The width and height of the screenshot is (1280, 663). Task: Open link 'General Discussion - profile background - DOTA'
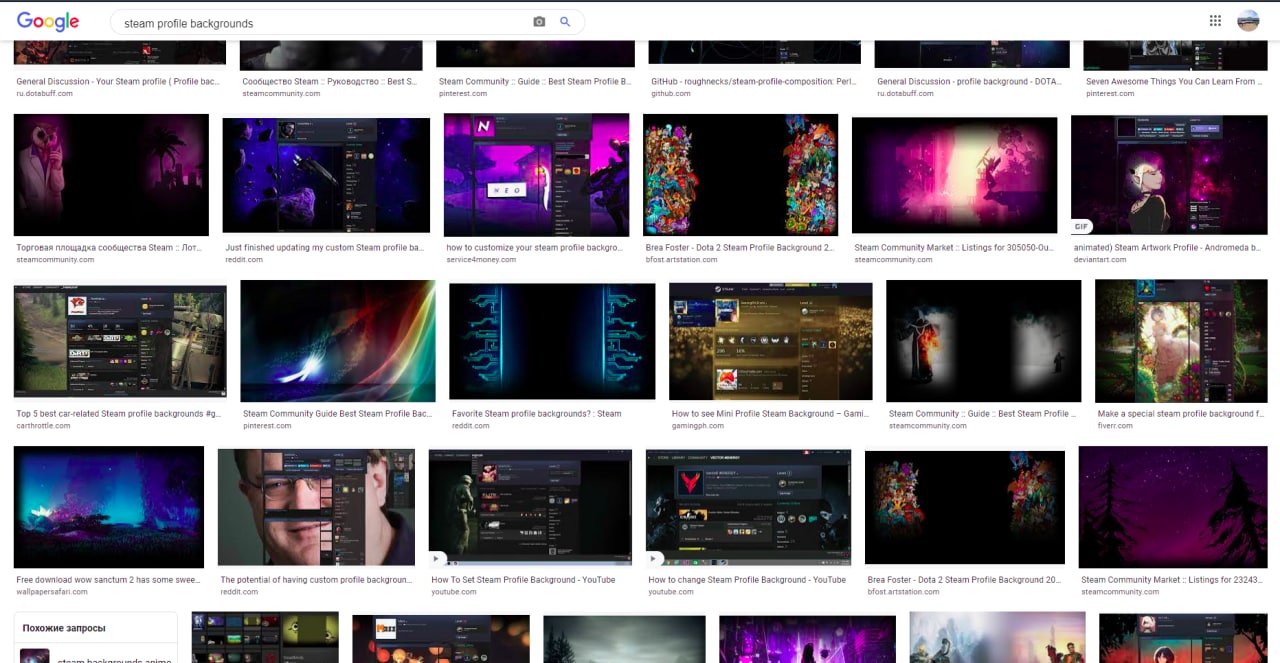point(971,82)
